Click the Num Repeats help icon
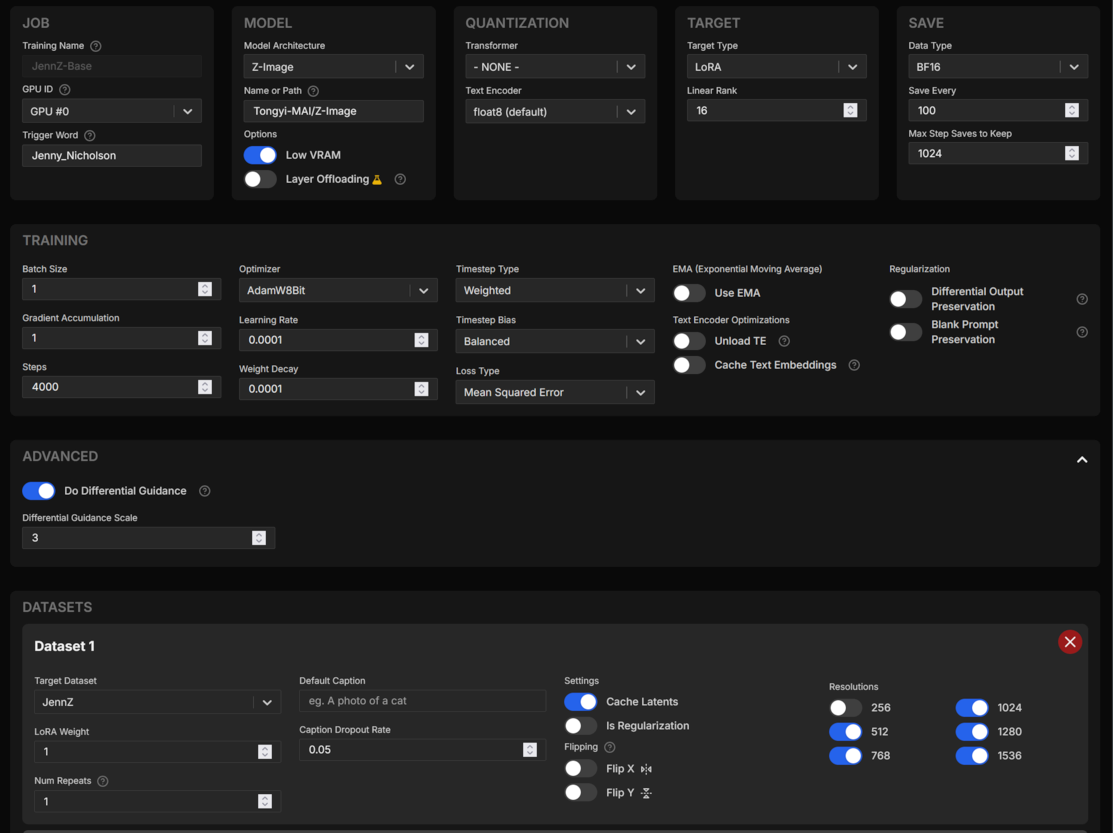The width and height of the screenshot is (1113, 833). [102, 781]
